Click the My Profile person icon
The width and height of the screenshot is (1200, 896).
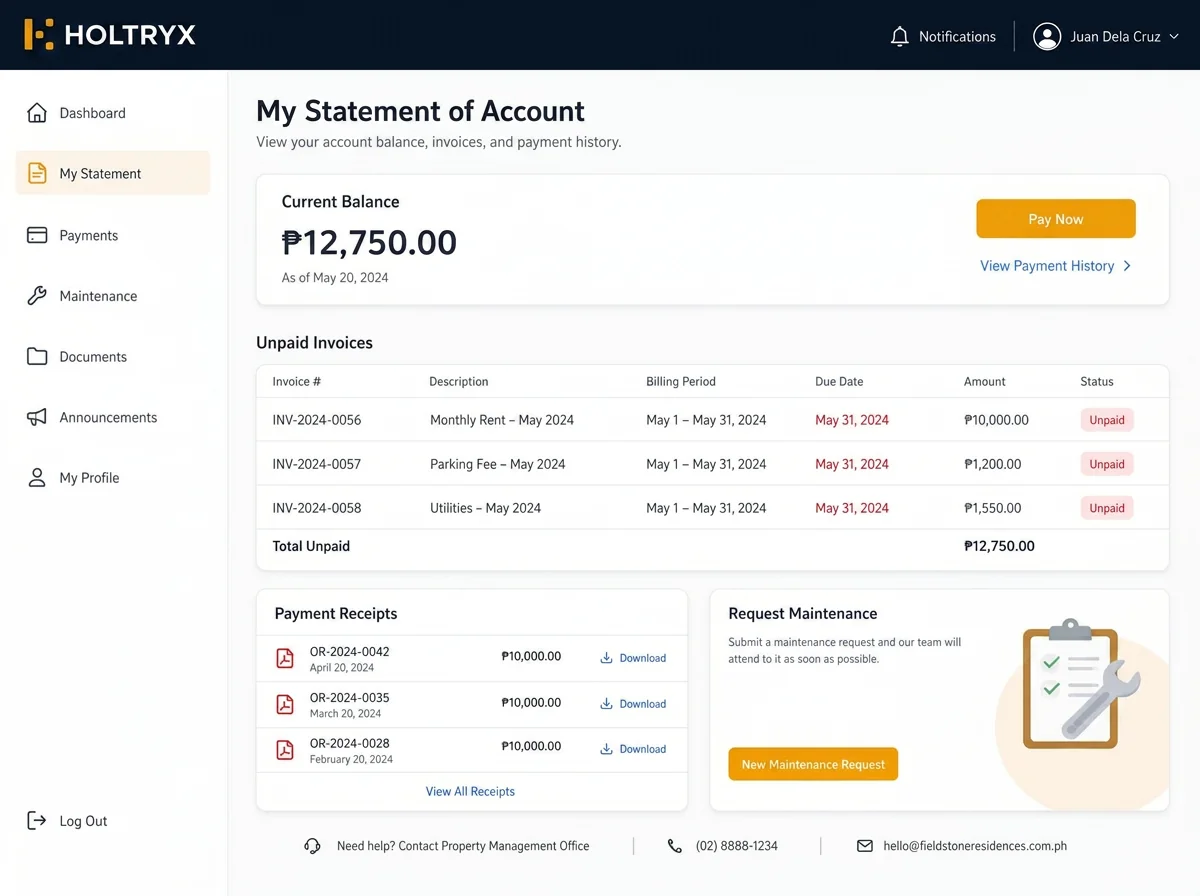pyautogui.click(x=37, y=478)
